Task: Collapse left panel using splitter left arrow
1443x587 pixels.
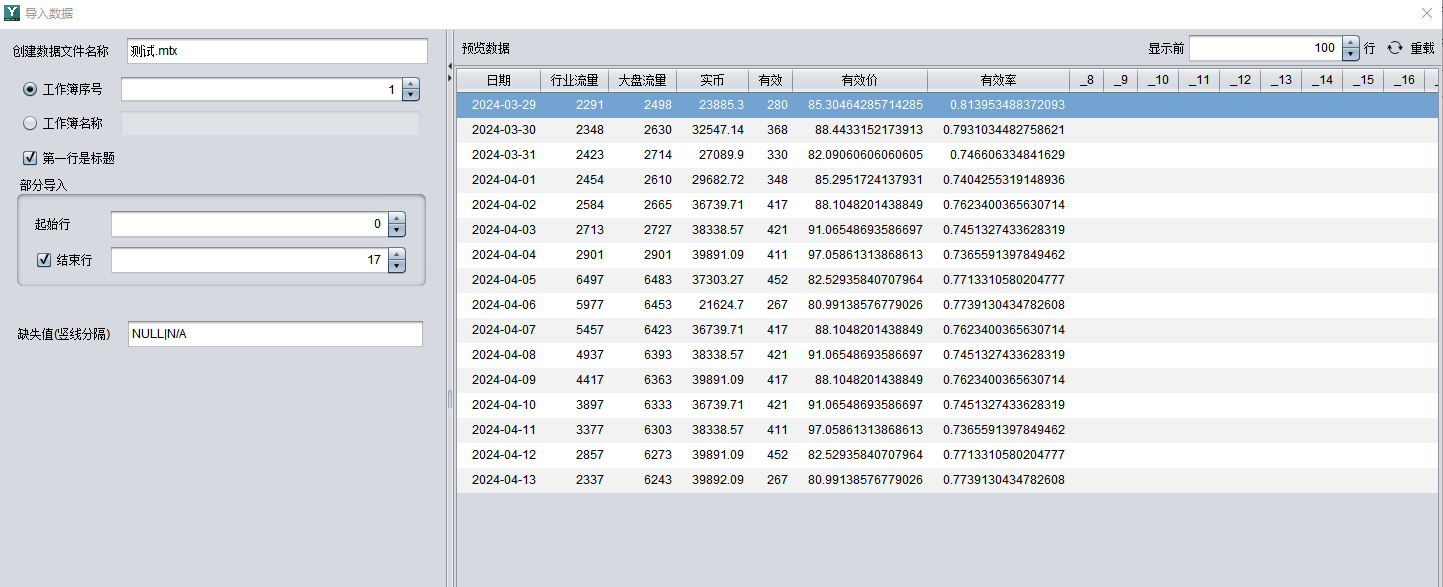Action: (449, 65)
